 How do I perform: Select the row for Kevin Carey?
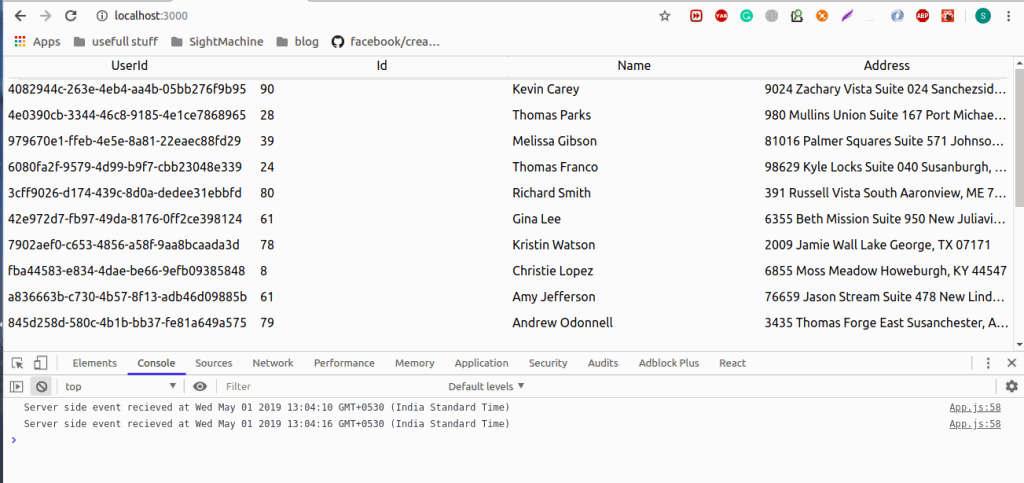point(508,89)
